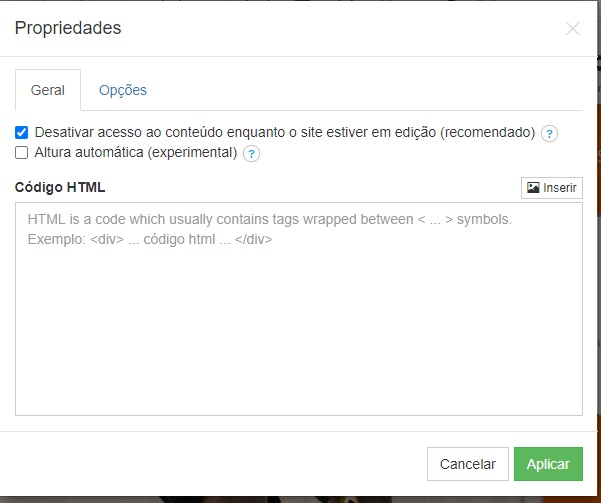Uncheck Desativar acesso ao conteúdo checkbox
The height and width of the screenshot is (503, 601).
coord(21,133)
